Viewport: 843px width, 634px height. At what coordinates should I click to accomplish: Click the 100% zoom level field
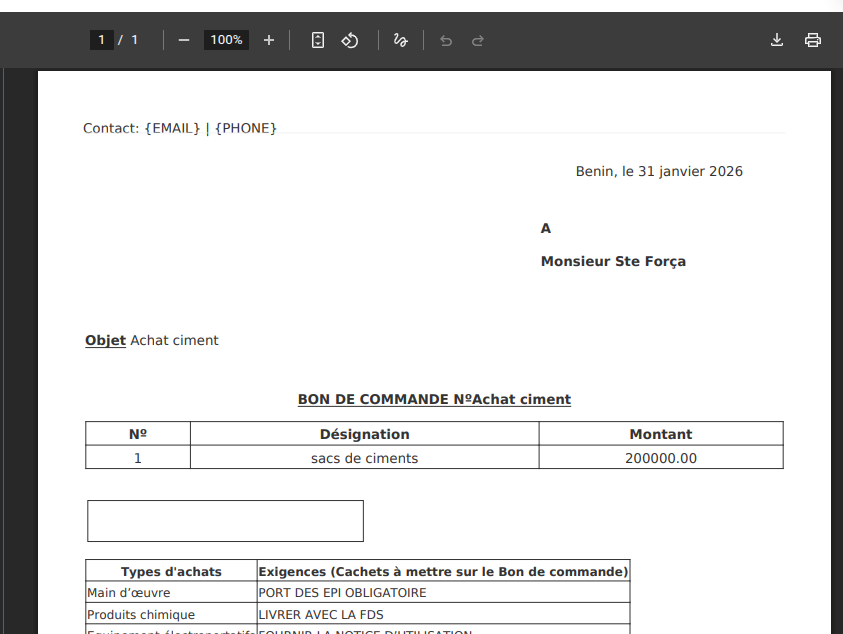click(226, 40)
